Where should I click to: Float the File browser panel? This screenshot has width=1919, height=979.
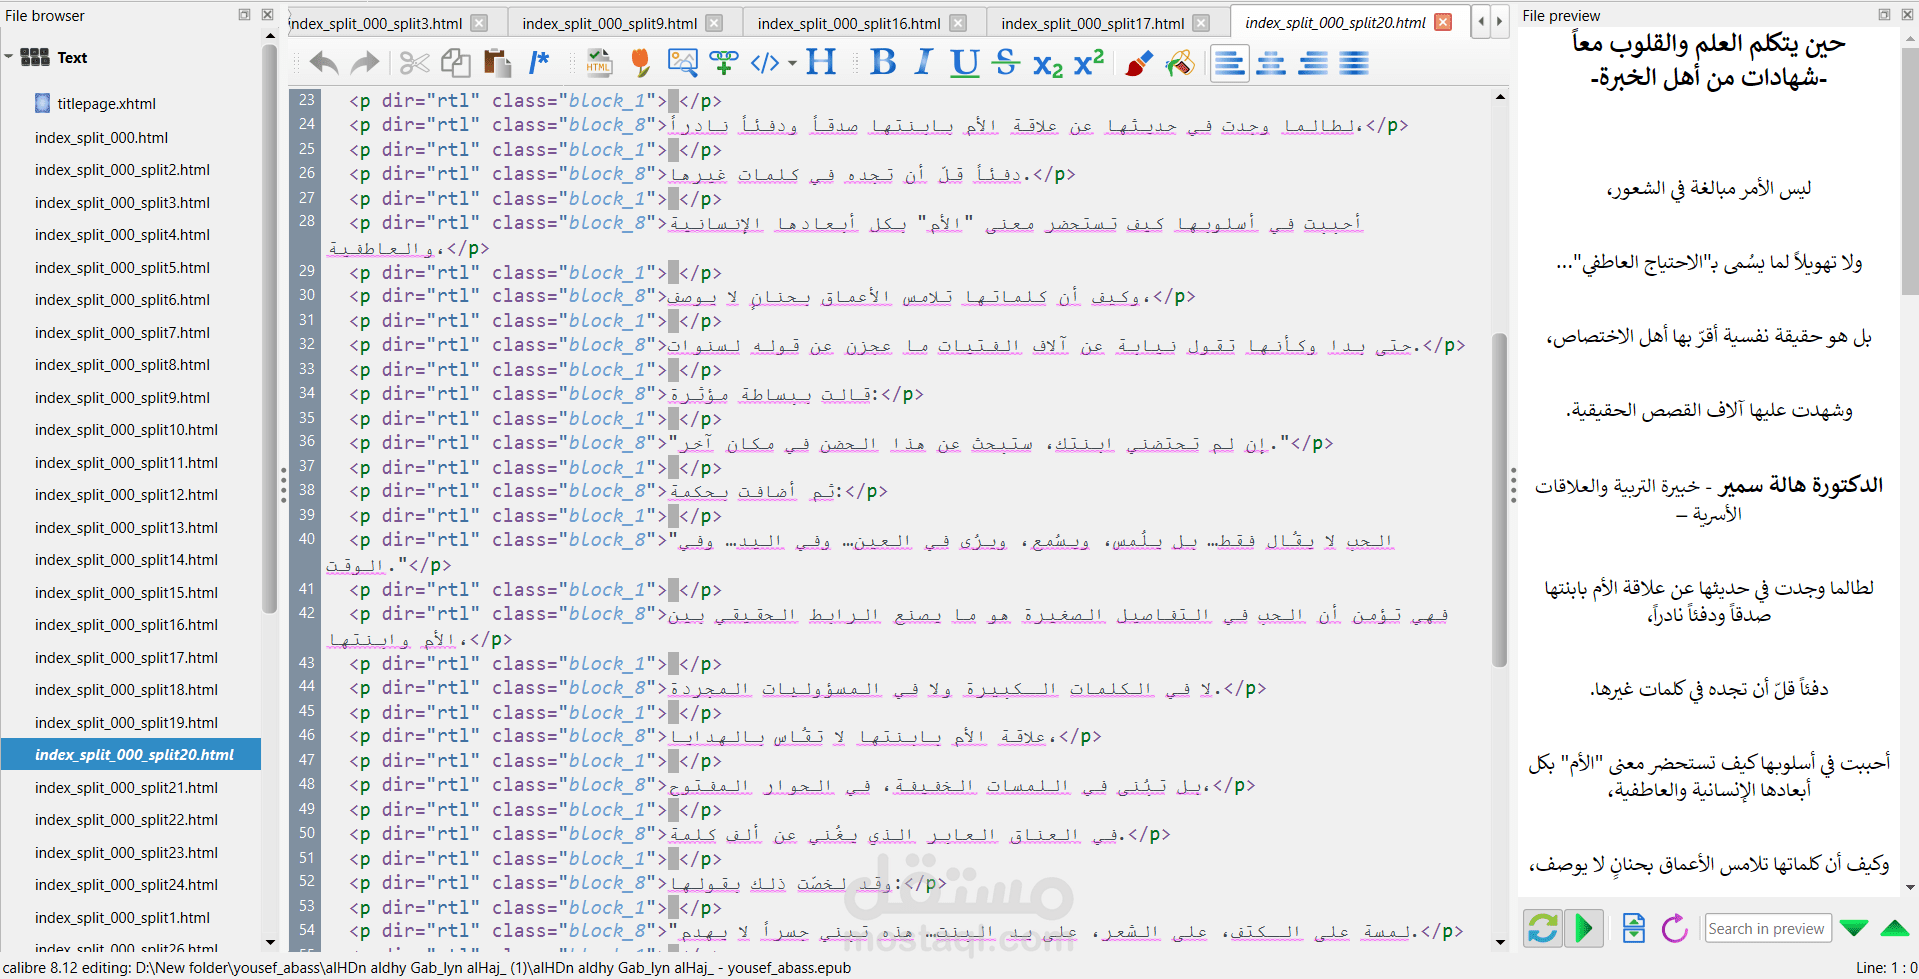[x=244, y=15]
